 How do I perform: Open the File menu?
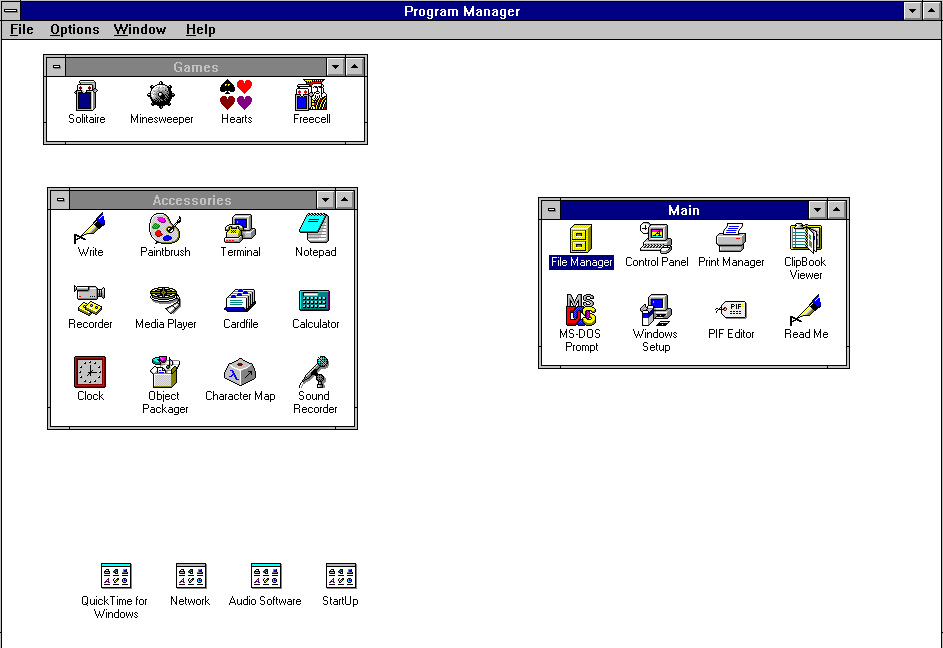click(22, 29)
